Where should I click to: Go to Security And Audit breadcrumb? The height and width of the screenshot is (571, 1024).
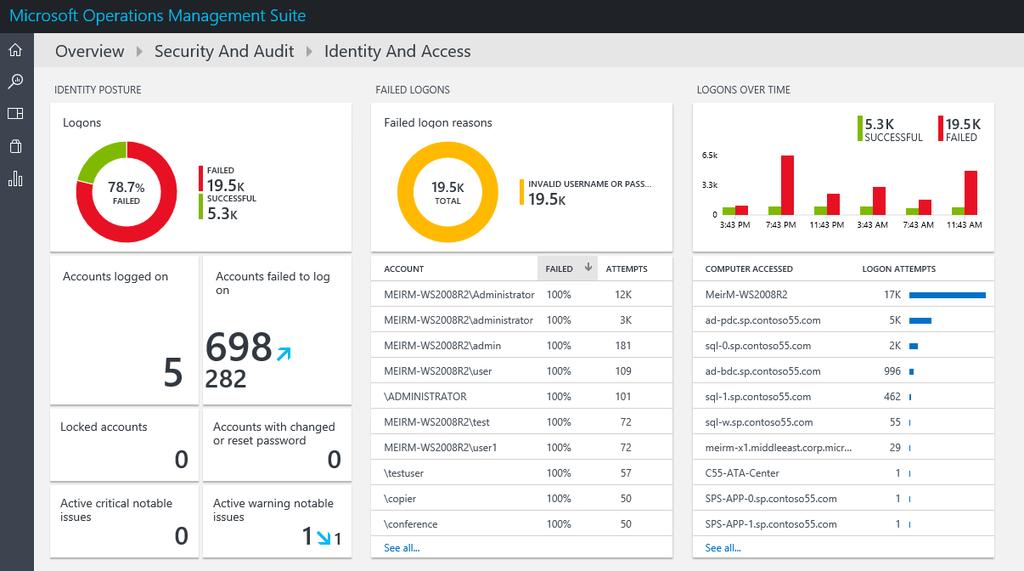coord(224,51)
